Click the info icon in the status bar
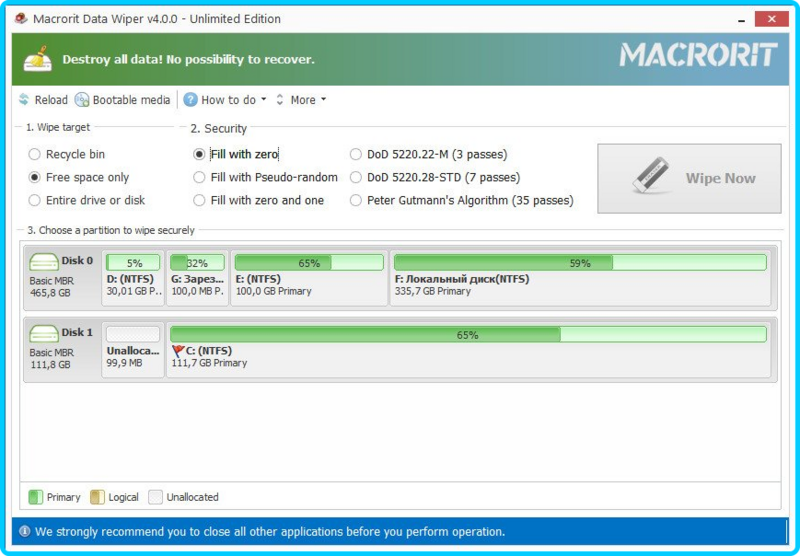The height and width of the screenshot is (556, 800). click(24, 532)
